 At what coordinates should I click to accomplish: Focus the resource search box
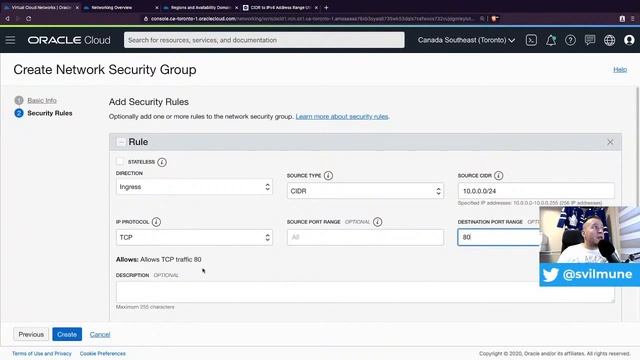tap(264, 40)
